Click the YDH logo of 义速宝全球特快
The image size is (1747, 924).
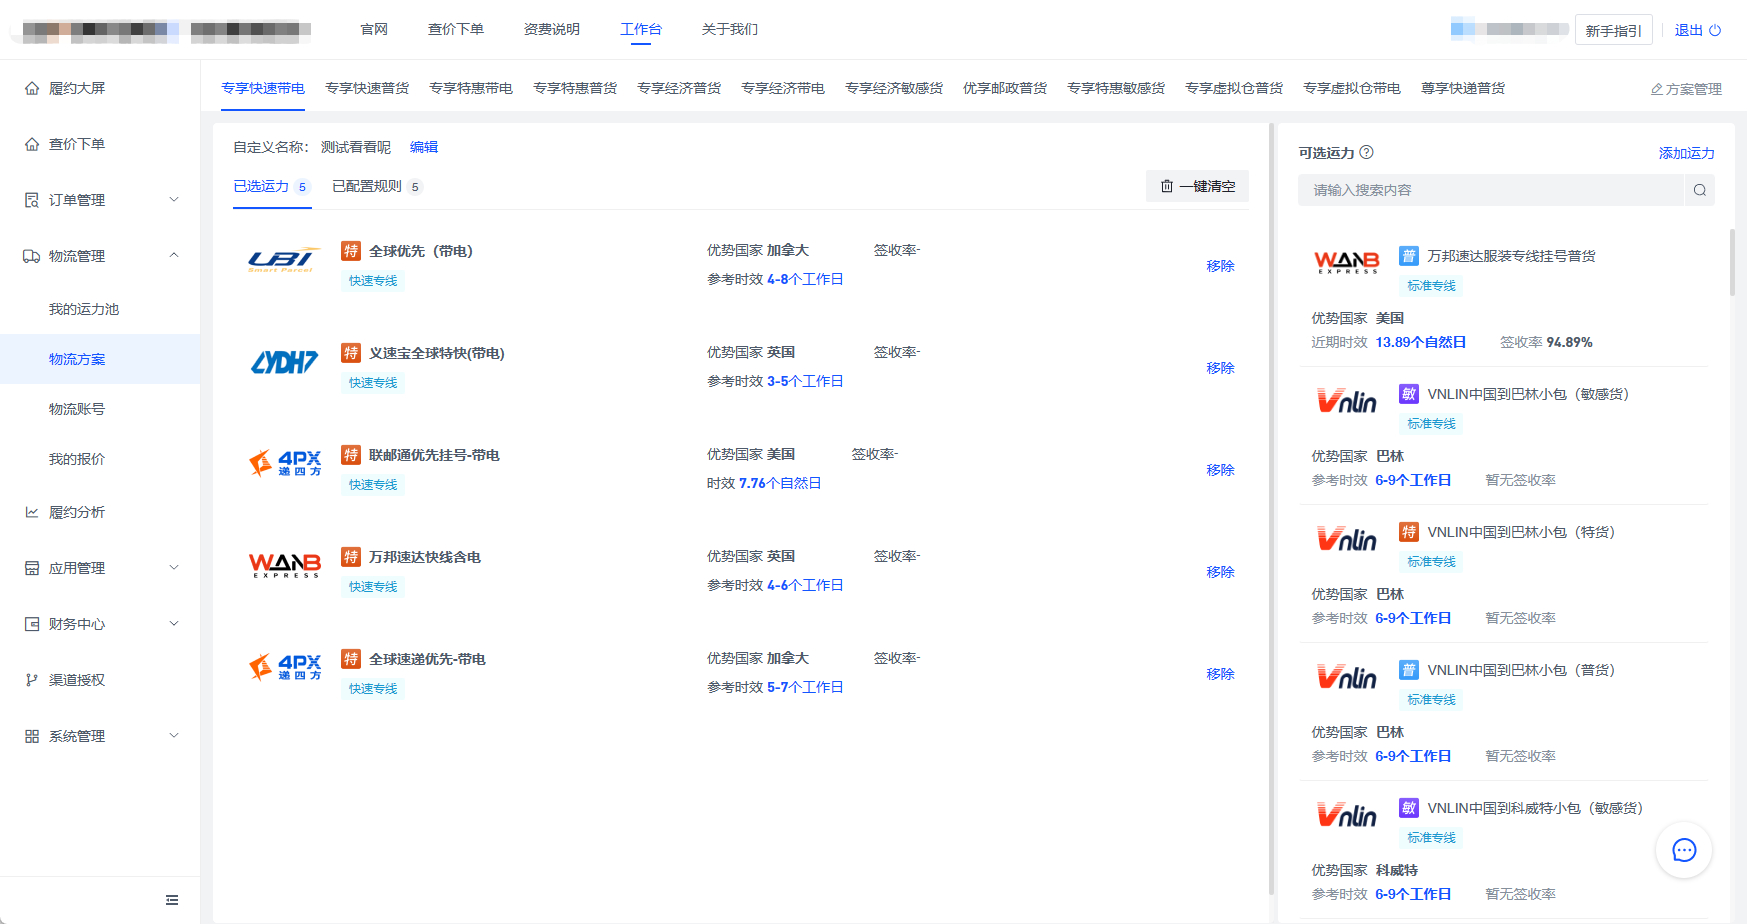(284, 362)
